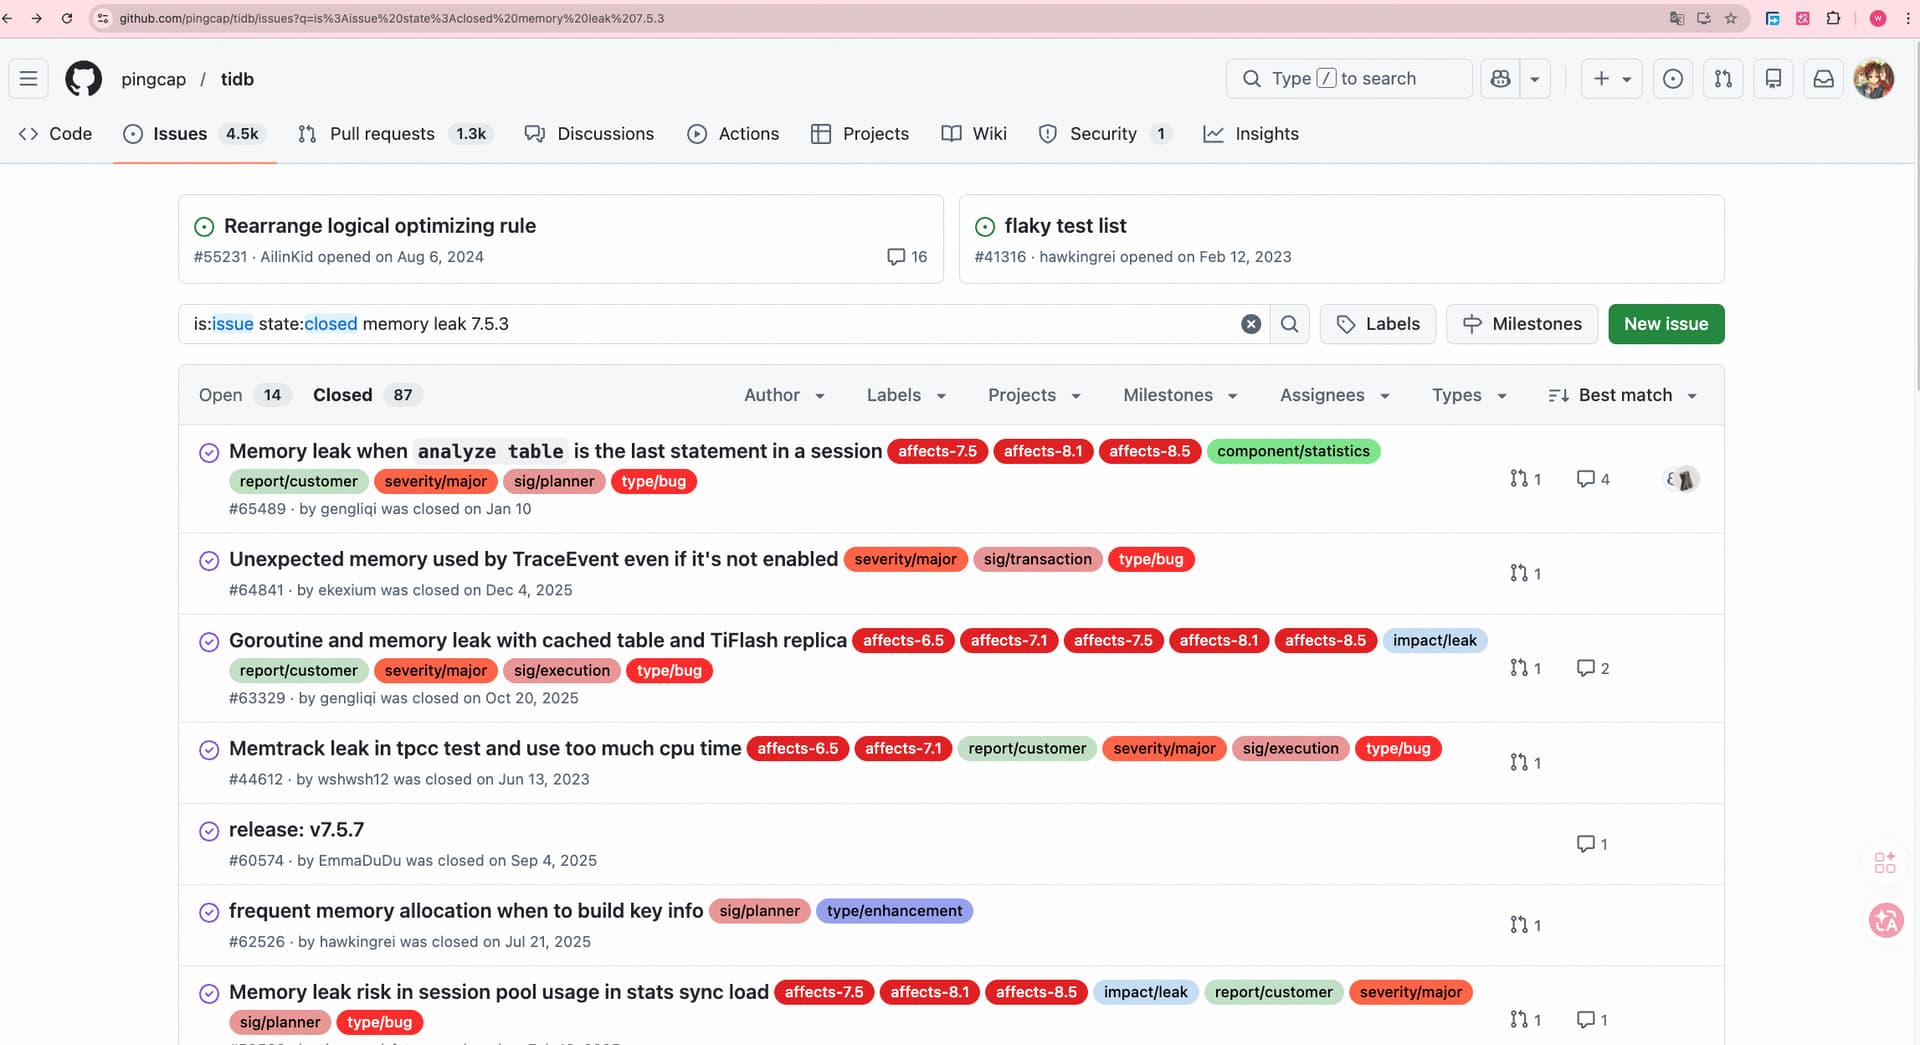Open the Labels filter dropdown

(x=906, y=395)
